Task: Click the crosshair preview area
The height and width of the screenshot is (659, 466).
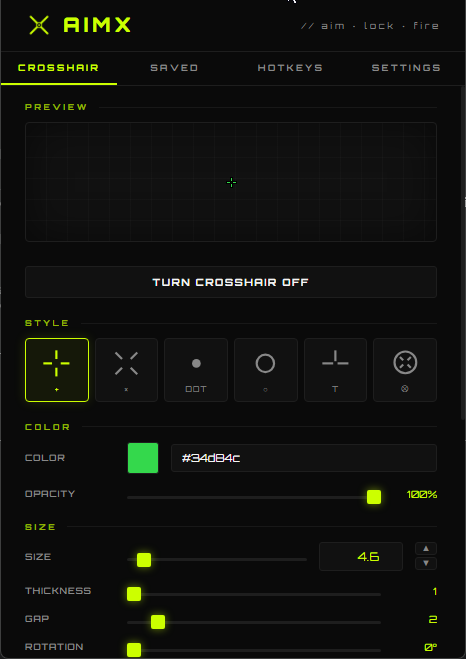Action: click(231, 182)
